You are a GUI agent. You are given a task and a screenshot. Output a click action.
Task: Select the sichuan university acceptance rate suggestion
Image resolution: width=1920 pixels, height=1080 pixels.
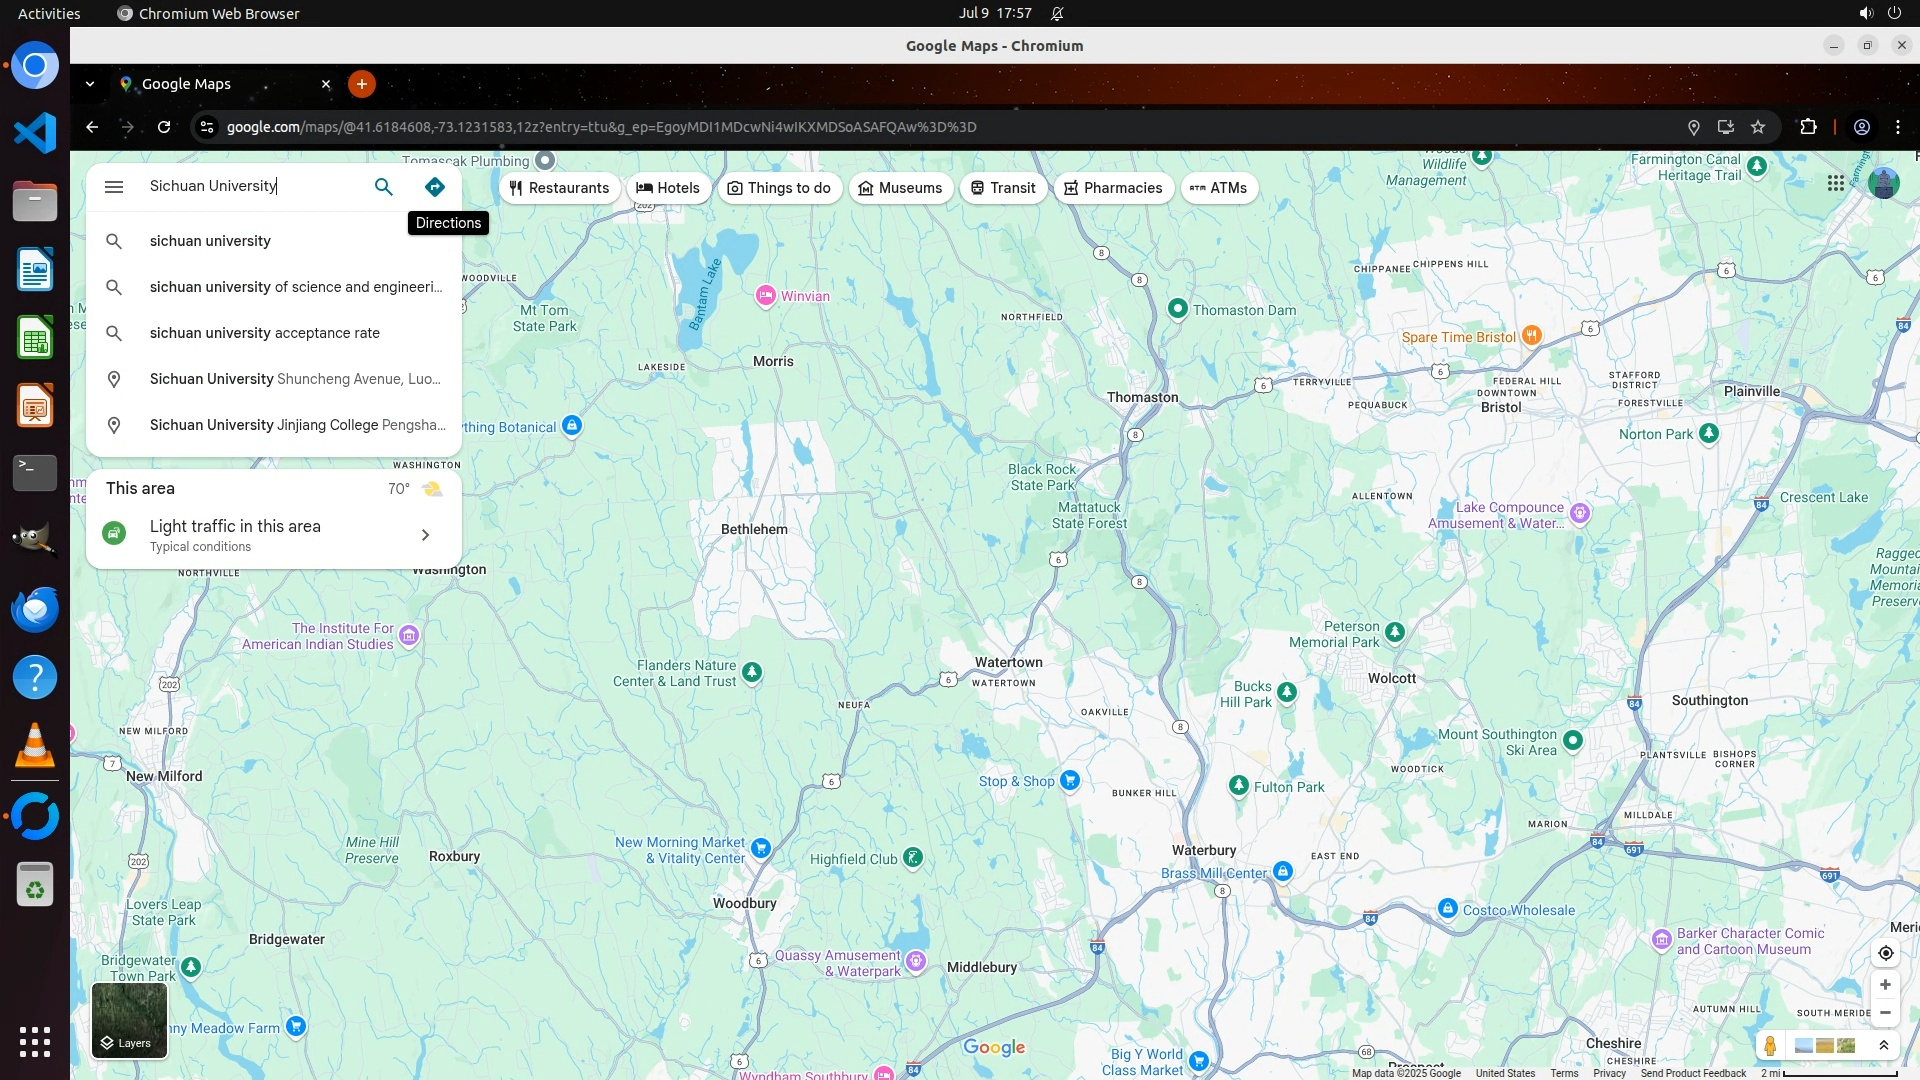point(264,333)
